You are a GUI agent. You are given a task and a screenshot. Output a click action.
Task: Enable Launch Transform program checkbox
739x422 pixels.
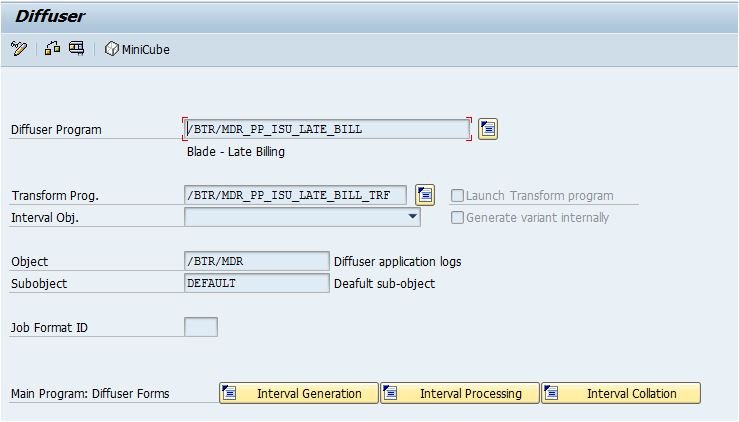[458, 196]
